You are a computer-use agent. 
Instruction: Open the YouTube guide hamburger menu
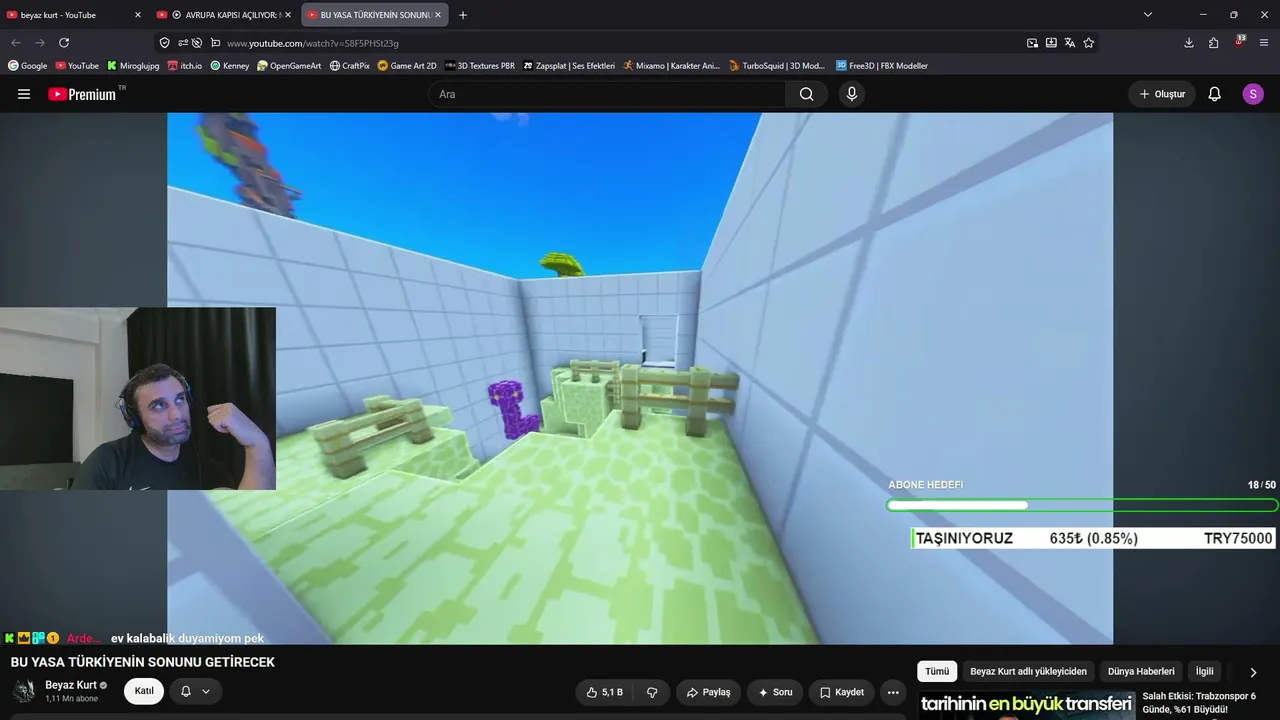pos(24,94)
